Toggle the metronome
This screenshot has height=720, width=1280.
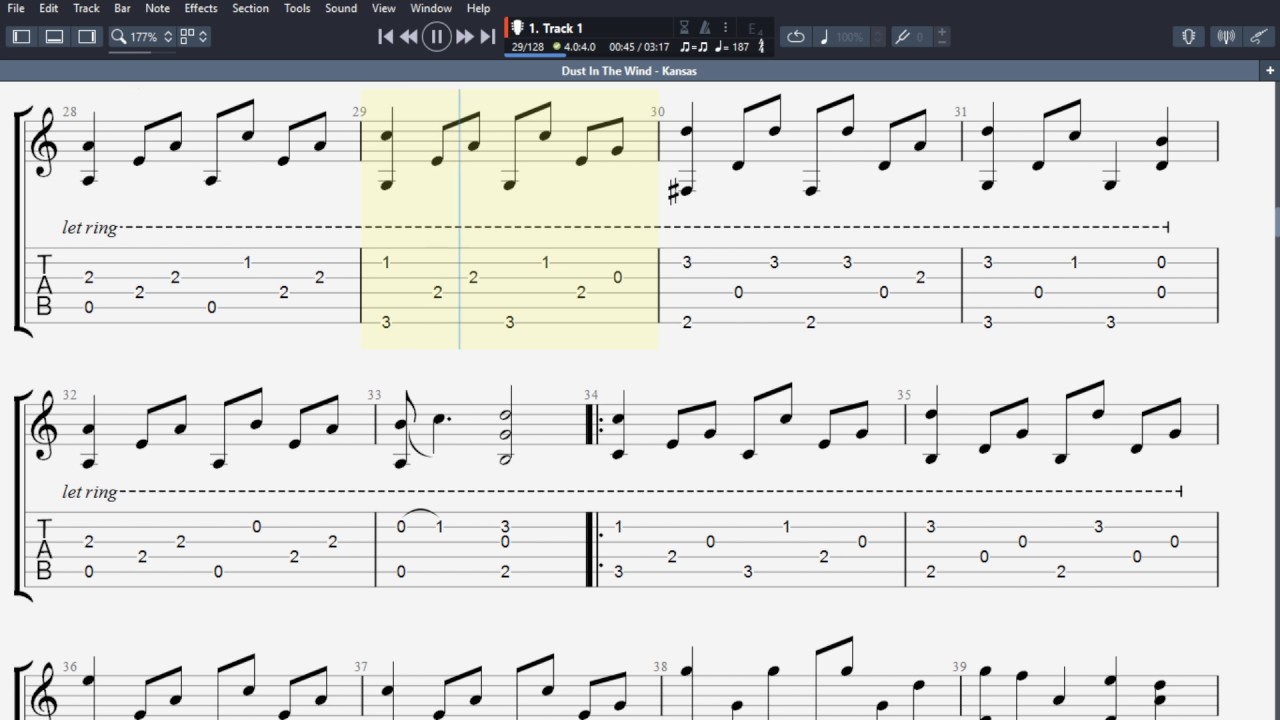(x=705, y=28)
